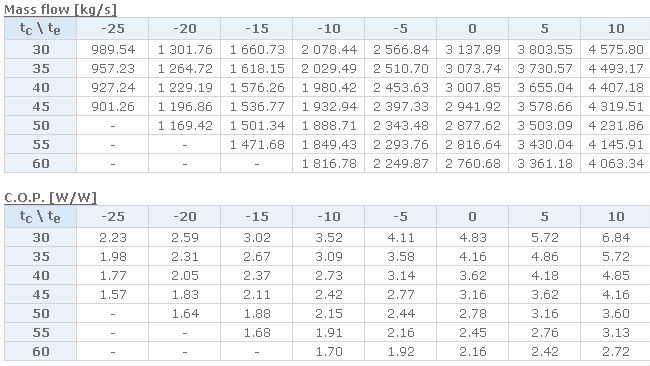Click the C.O.P. cell showing 2.23
650x366 pixels.
tap(113, 238)
